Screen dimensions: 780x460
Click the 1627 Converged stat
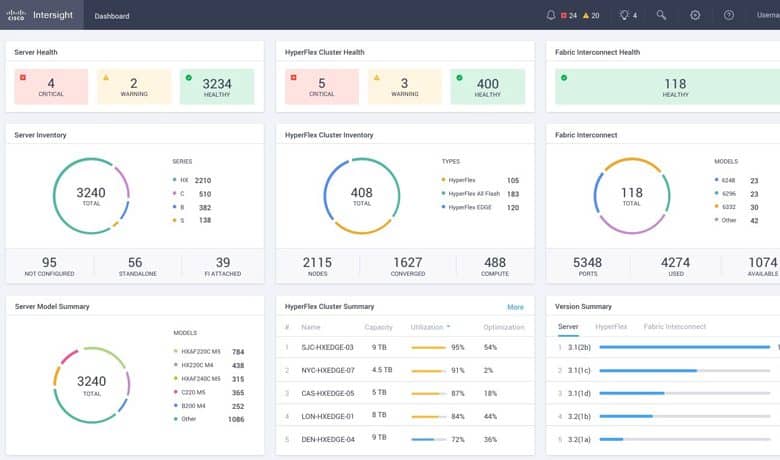pyautogui.click(x=407, y=266)
